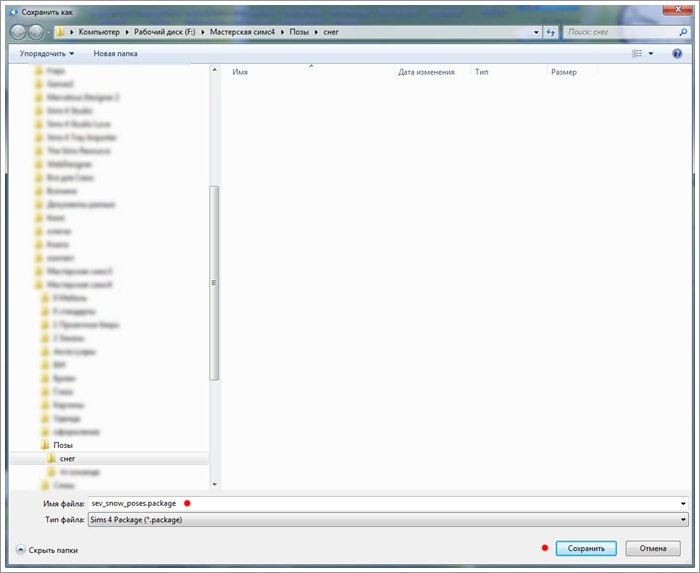The image size is (700, 573).
Task: Click the Back navigation arrow
Action: point(18,32)
